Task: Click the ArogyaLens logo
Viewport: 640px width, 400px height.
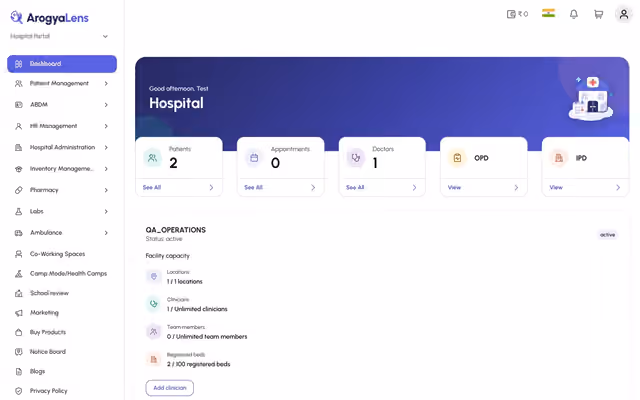Action: click(49, 18)
